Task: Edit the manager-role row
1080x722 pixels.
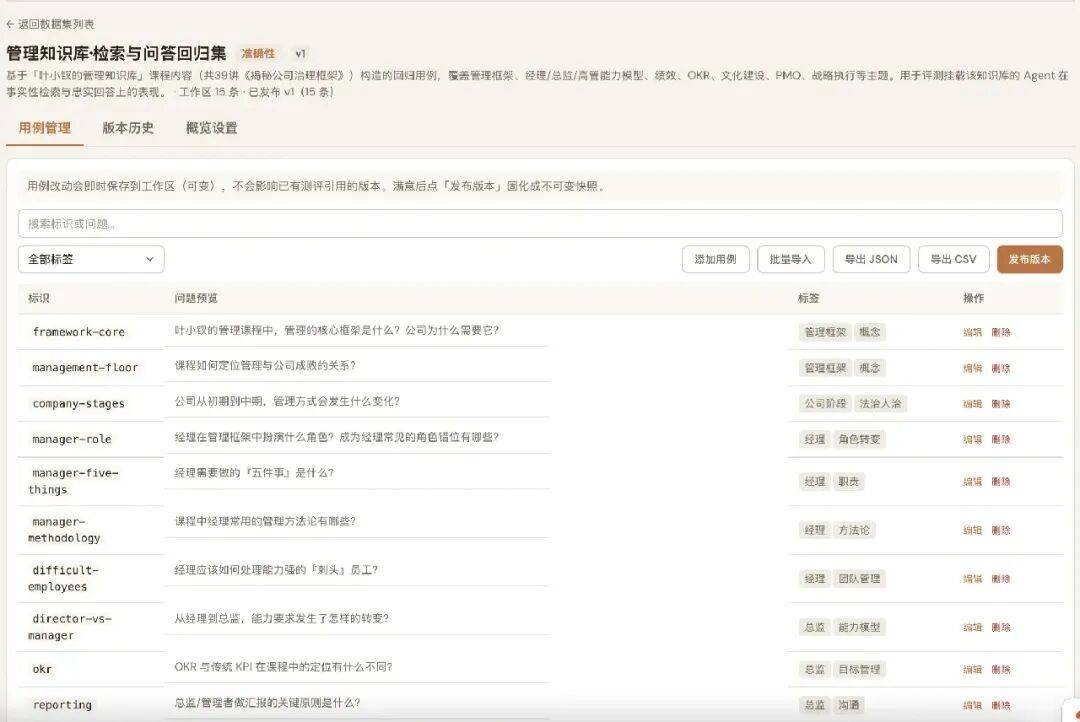Action: [x=973, y=440]
